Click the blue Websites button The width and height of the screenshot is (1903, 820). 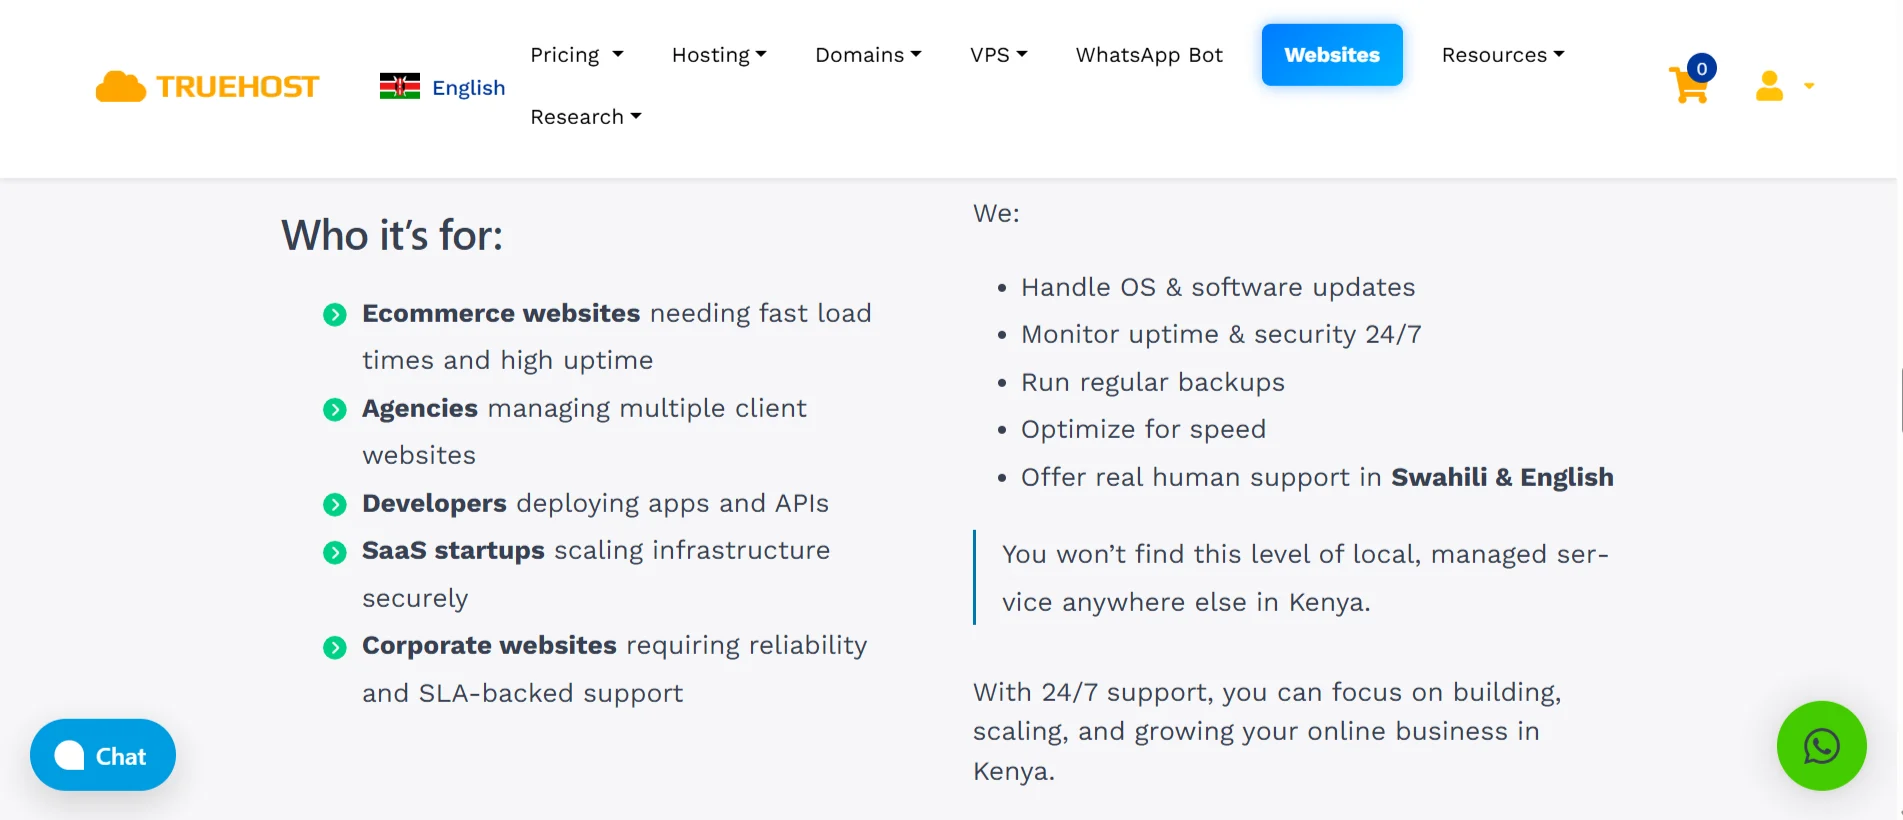point(1332,55)
